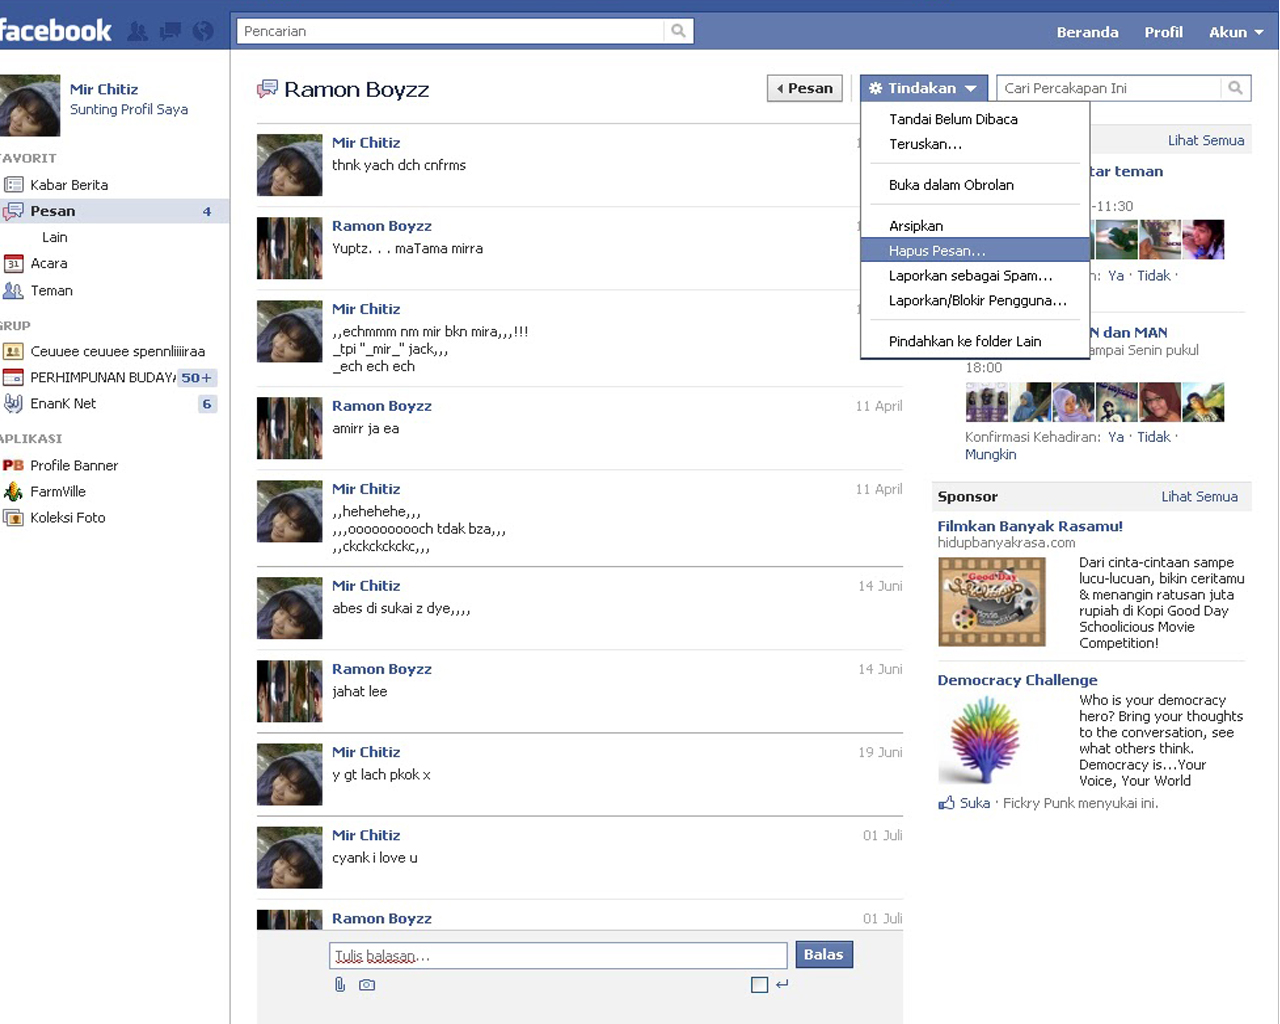The image size is (1280, 1024).
Task: Open the Filmkan Banyak Rasamu! ad link
Action: (x=1030, y=527)
